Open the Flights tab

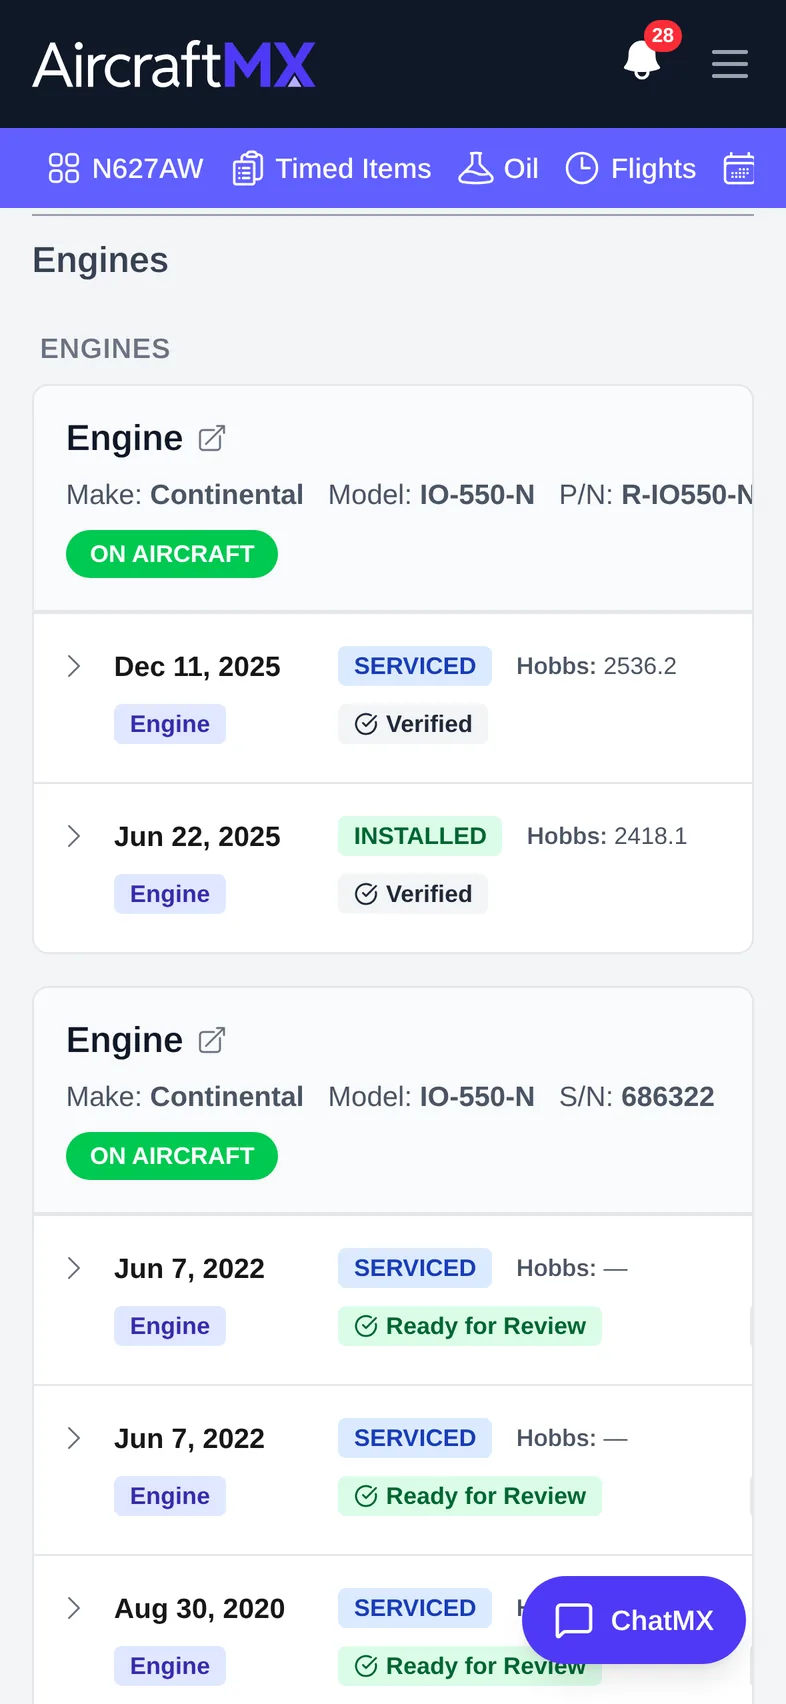pyautogui.click(x=631, y=168)
